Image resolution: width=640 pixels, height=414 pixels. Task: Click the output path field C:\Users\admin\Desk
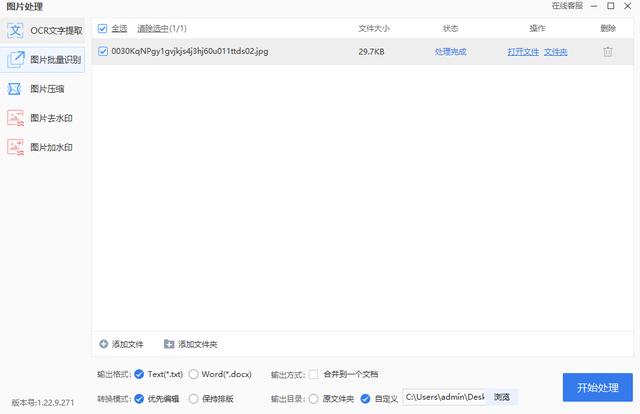click(445, 397)
